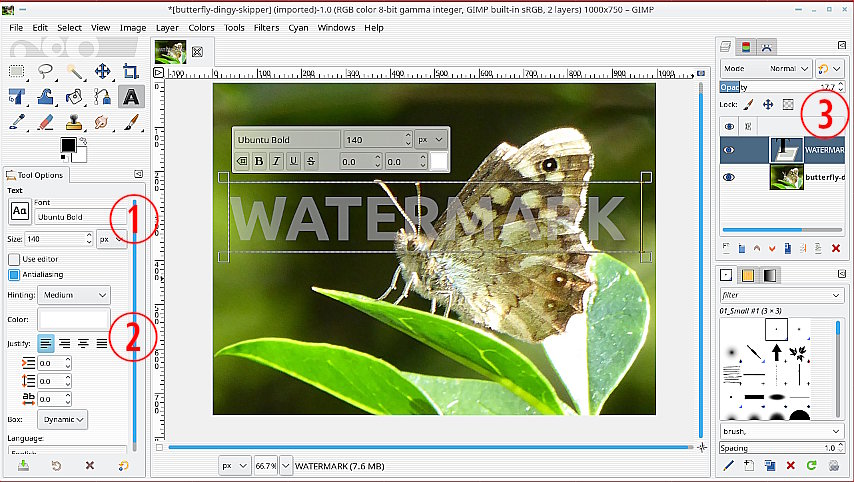854x482 pixels.
Task: Open the Hinting dropdown set to Medium
Action: click(74, 295)
